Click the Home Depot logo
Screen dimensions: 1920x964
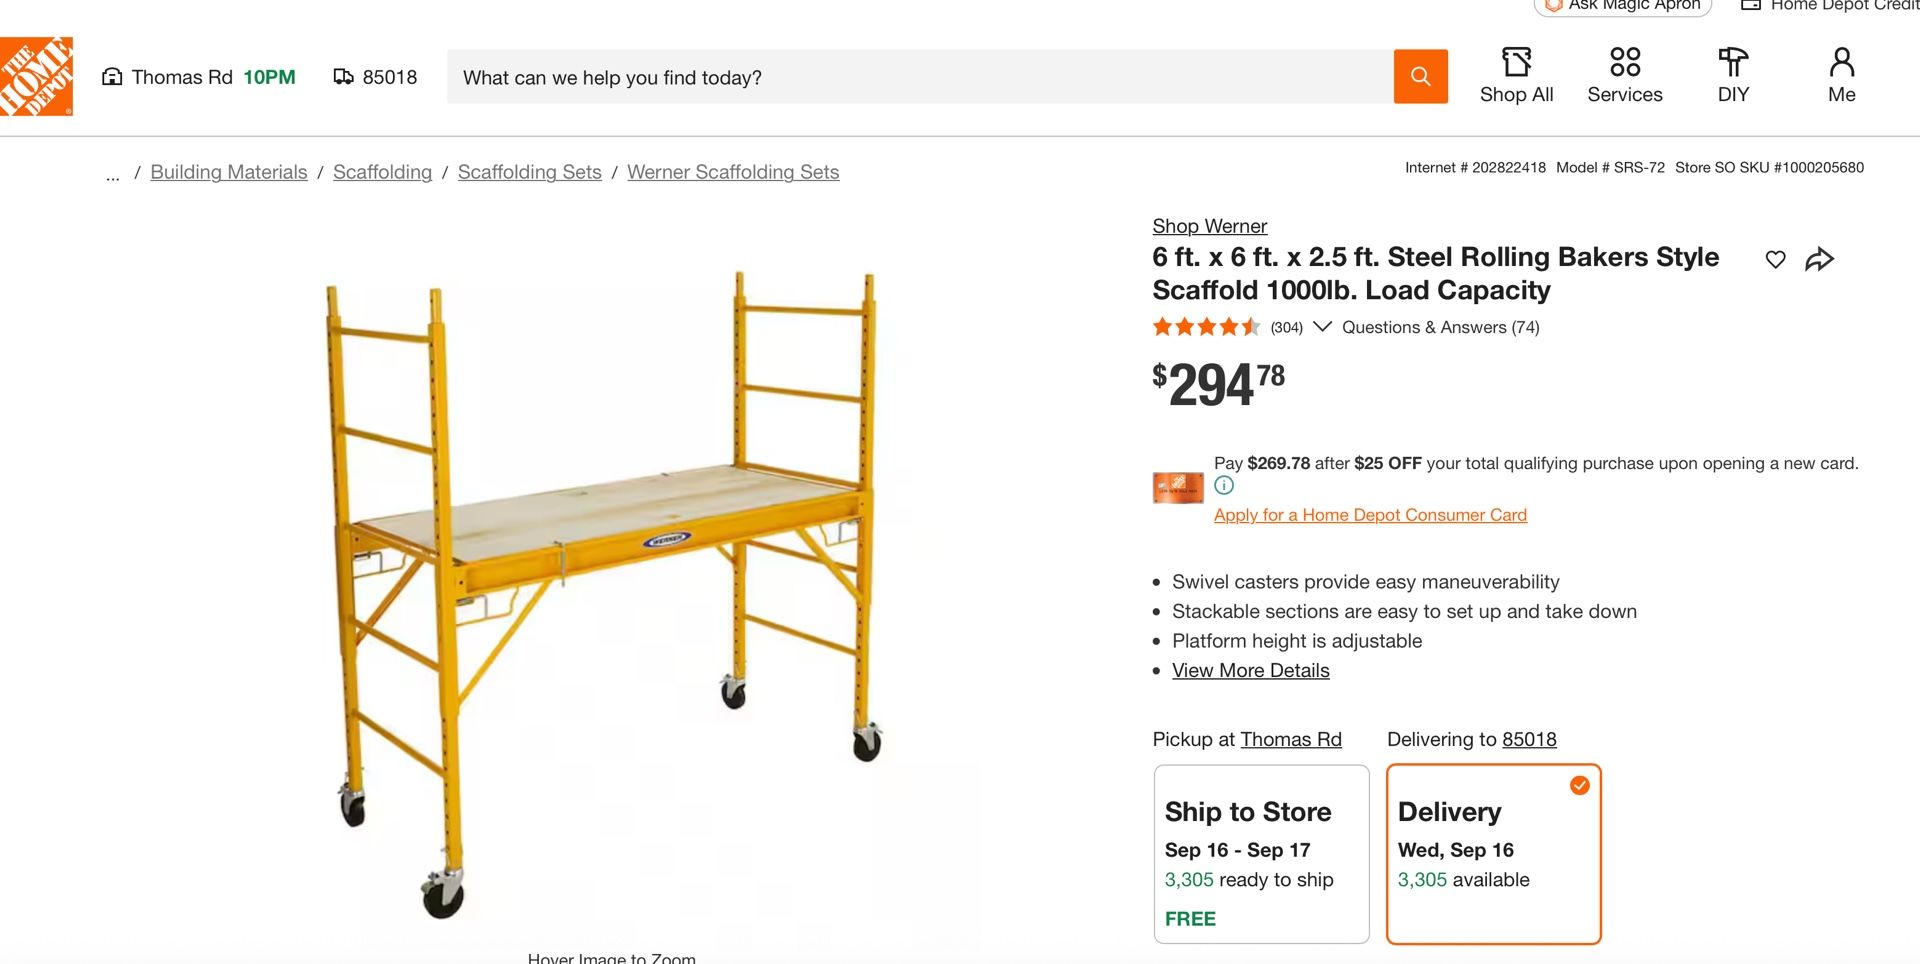[x=36, y=77]
